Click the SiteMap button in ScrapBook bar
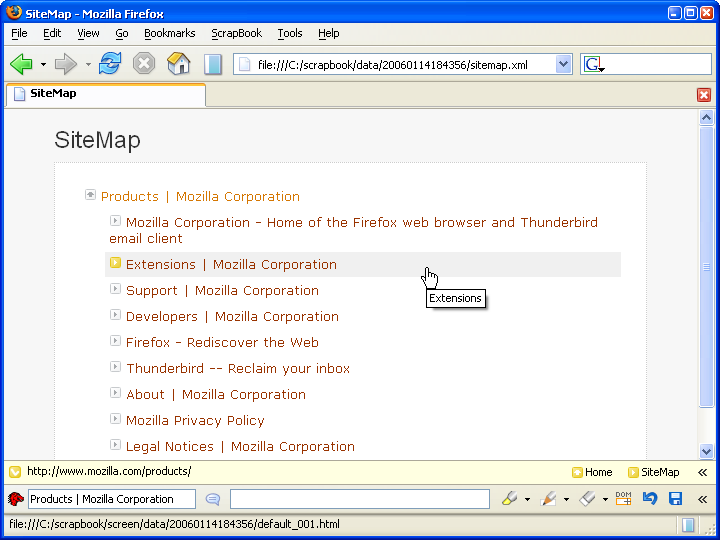Viewport: 720px width, 540px height. click(653, 472)
